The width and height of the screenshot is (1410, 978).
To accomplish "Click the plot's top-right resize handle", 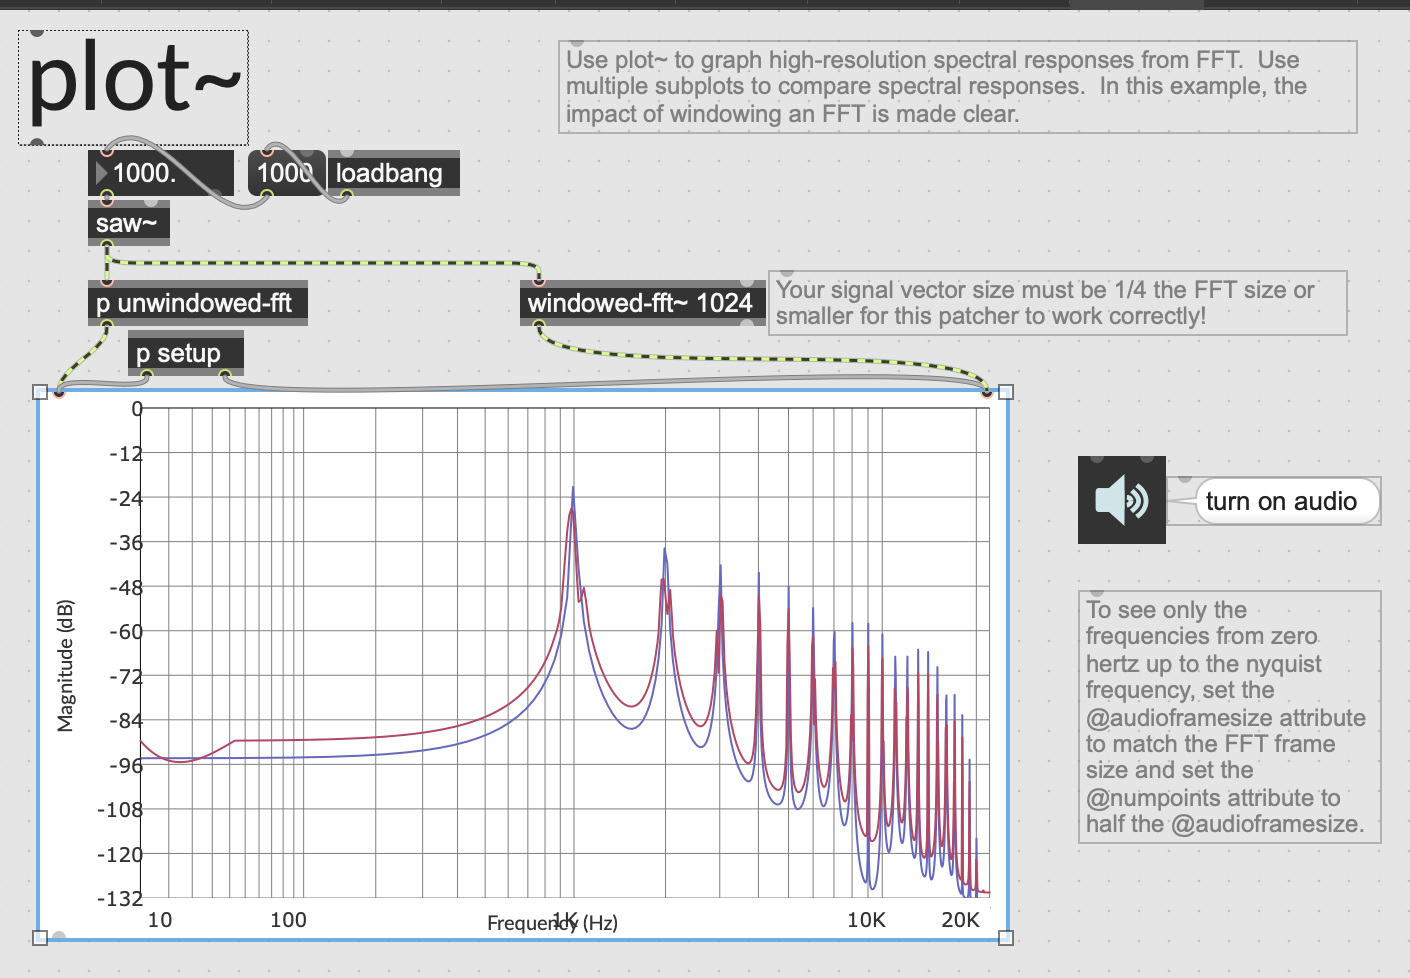I will 1006,392.
